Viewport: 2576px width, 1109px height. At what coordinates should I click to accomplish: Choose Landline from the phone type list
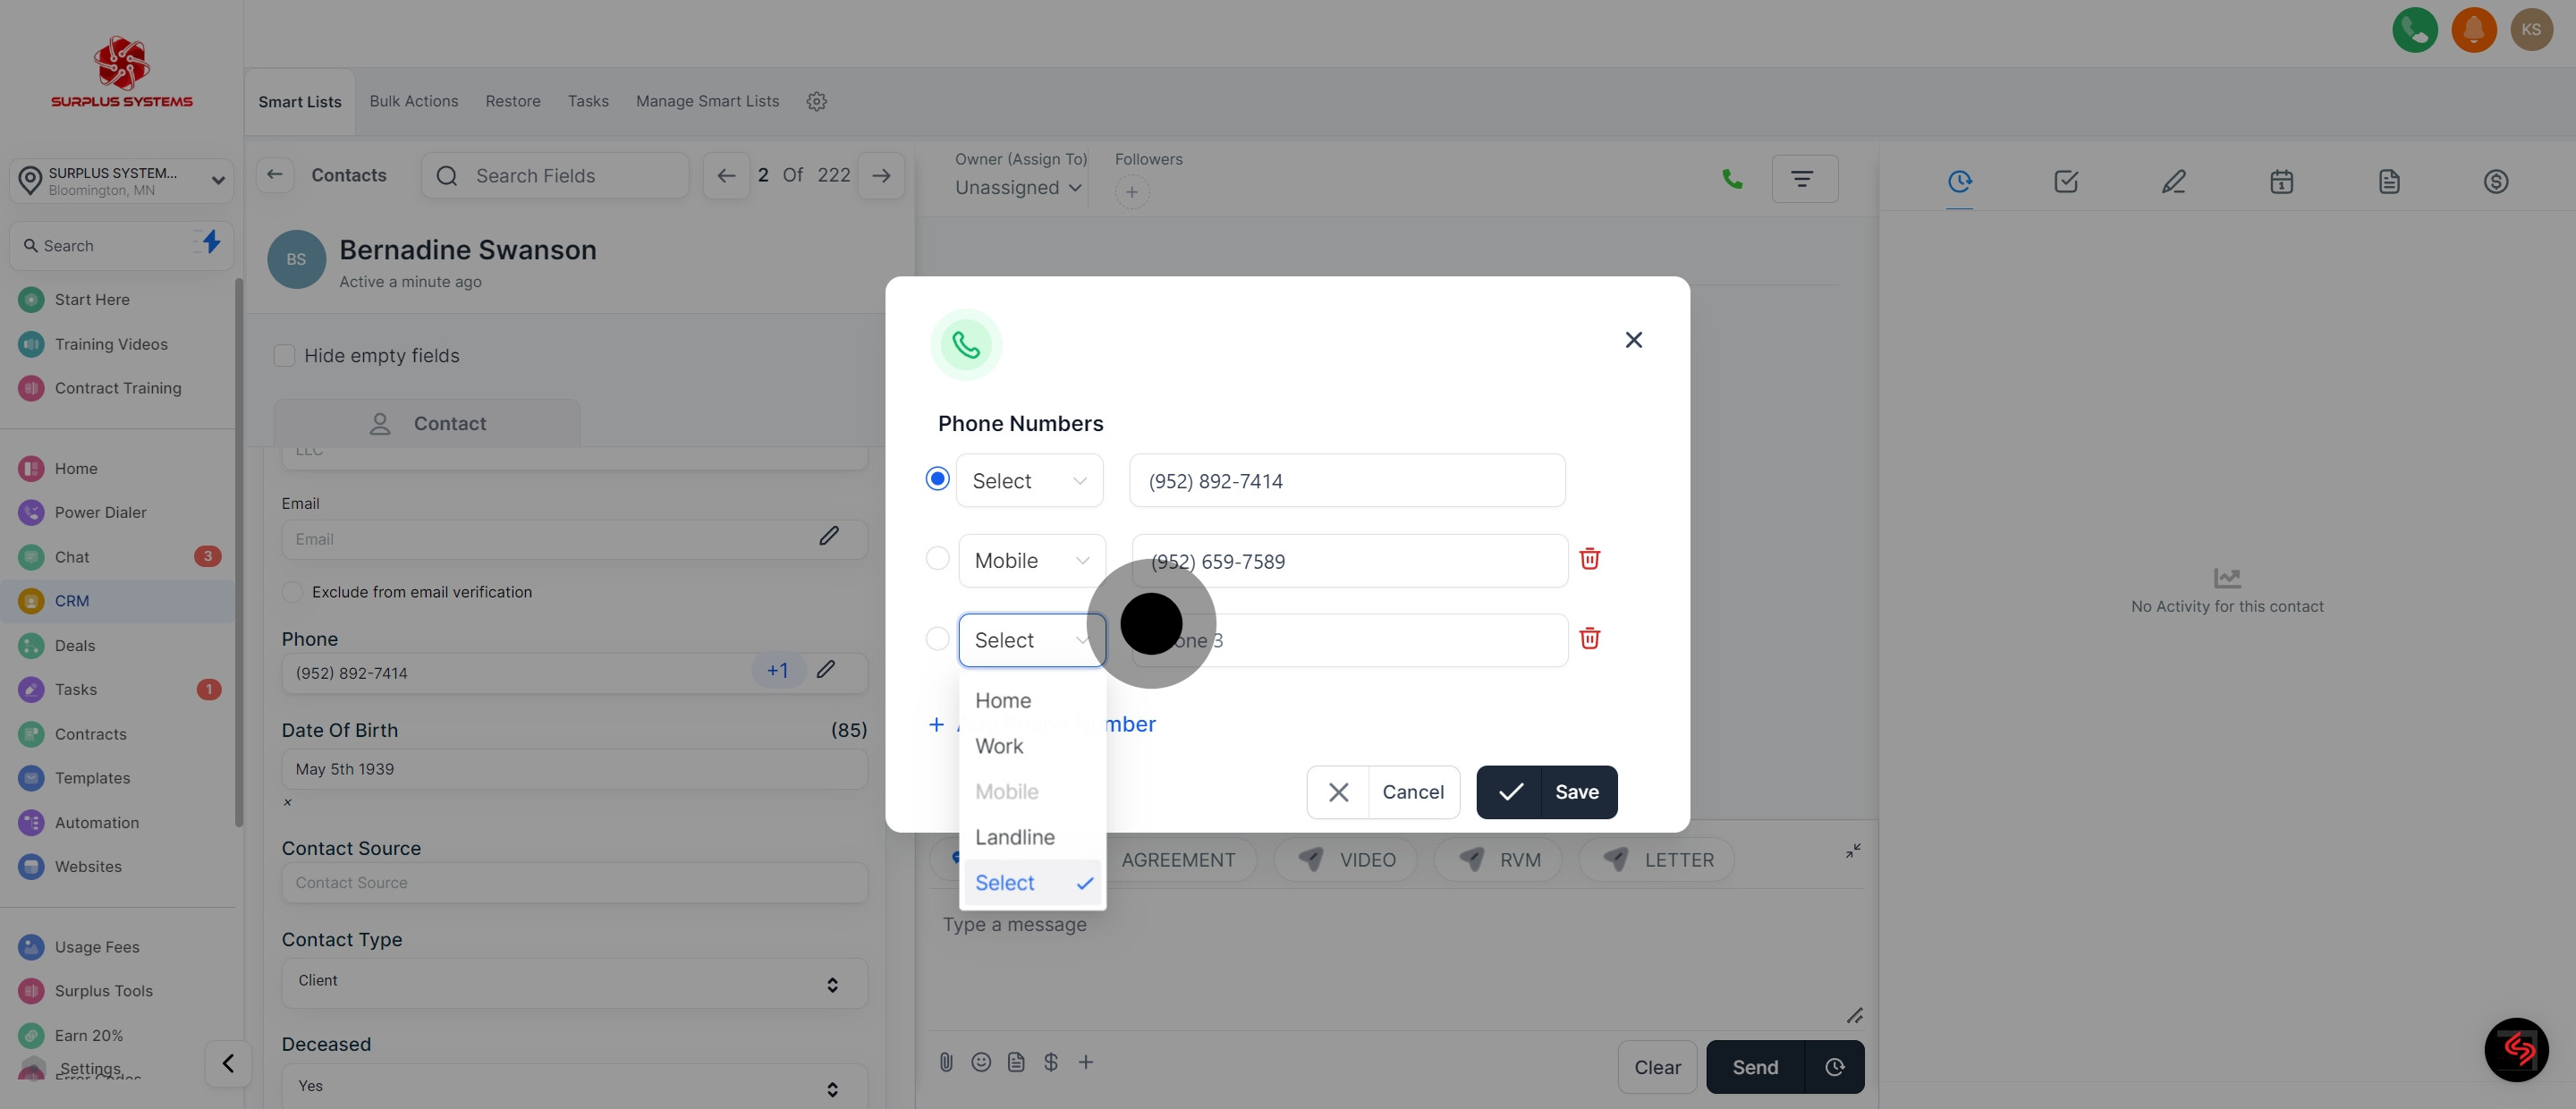pyautogui.click(x=1014, y=837)
